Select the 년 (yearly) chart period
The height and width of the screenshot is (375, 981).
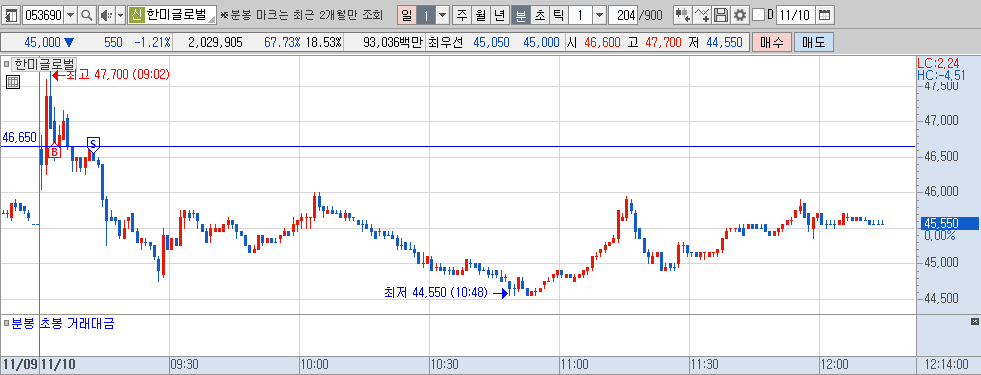coord(500,14)
